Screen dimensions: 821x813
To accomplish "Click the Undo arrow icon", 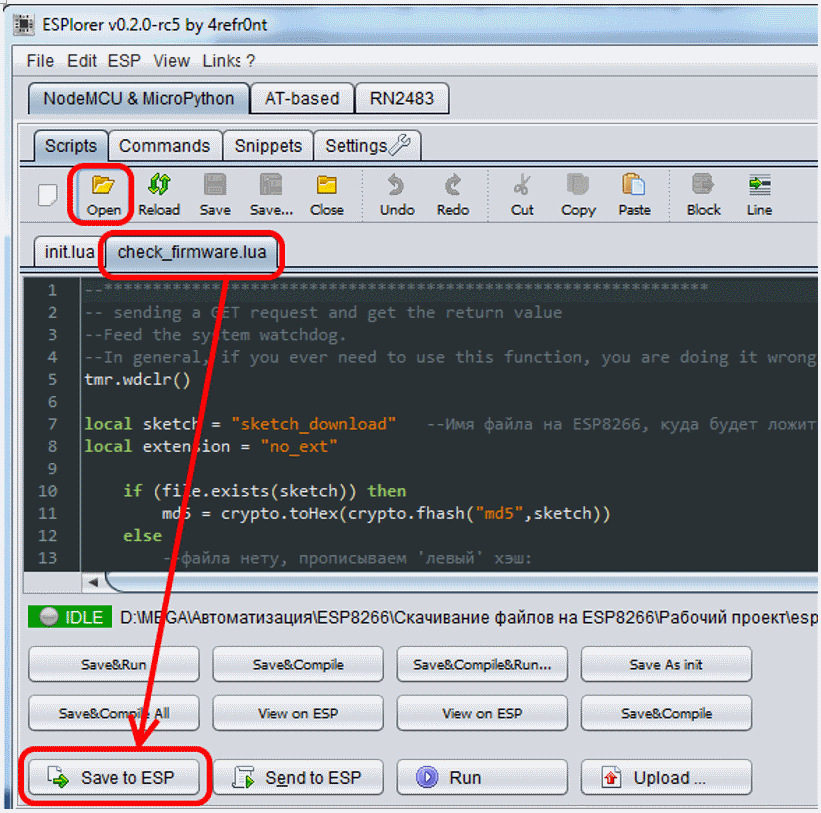I will tap(396, 195).
